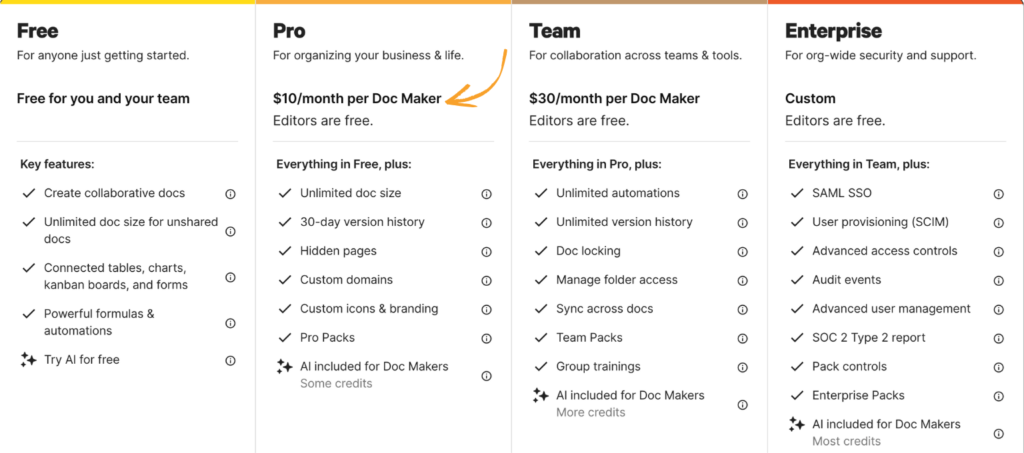Show info for Audit events feature
Screen dimensions: 1024x453
click(x=998, y=281)
